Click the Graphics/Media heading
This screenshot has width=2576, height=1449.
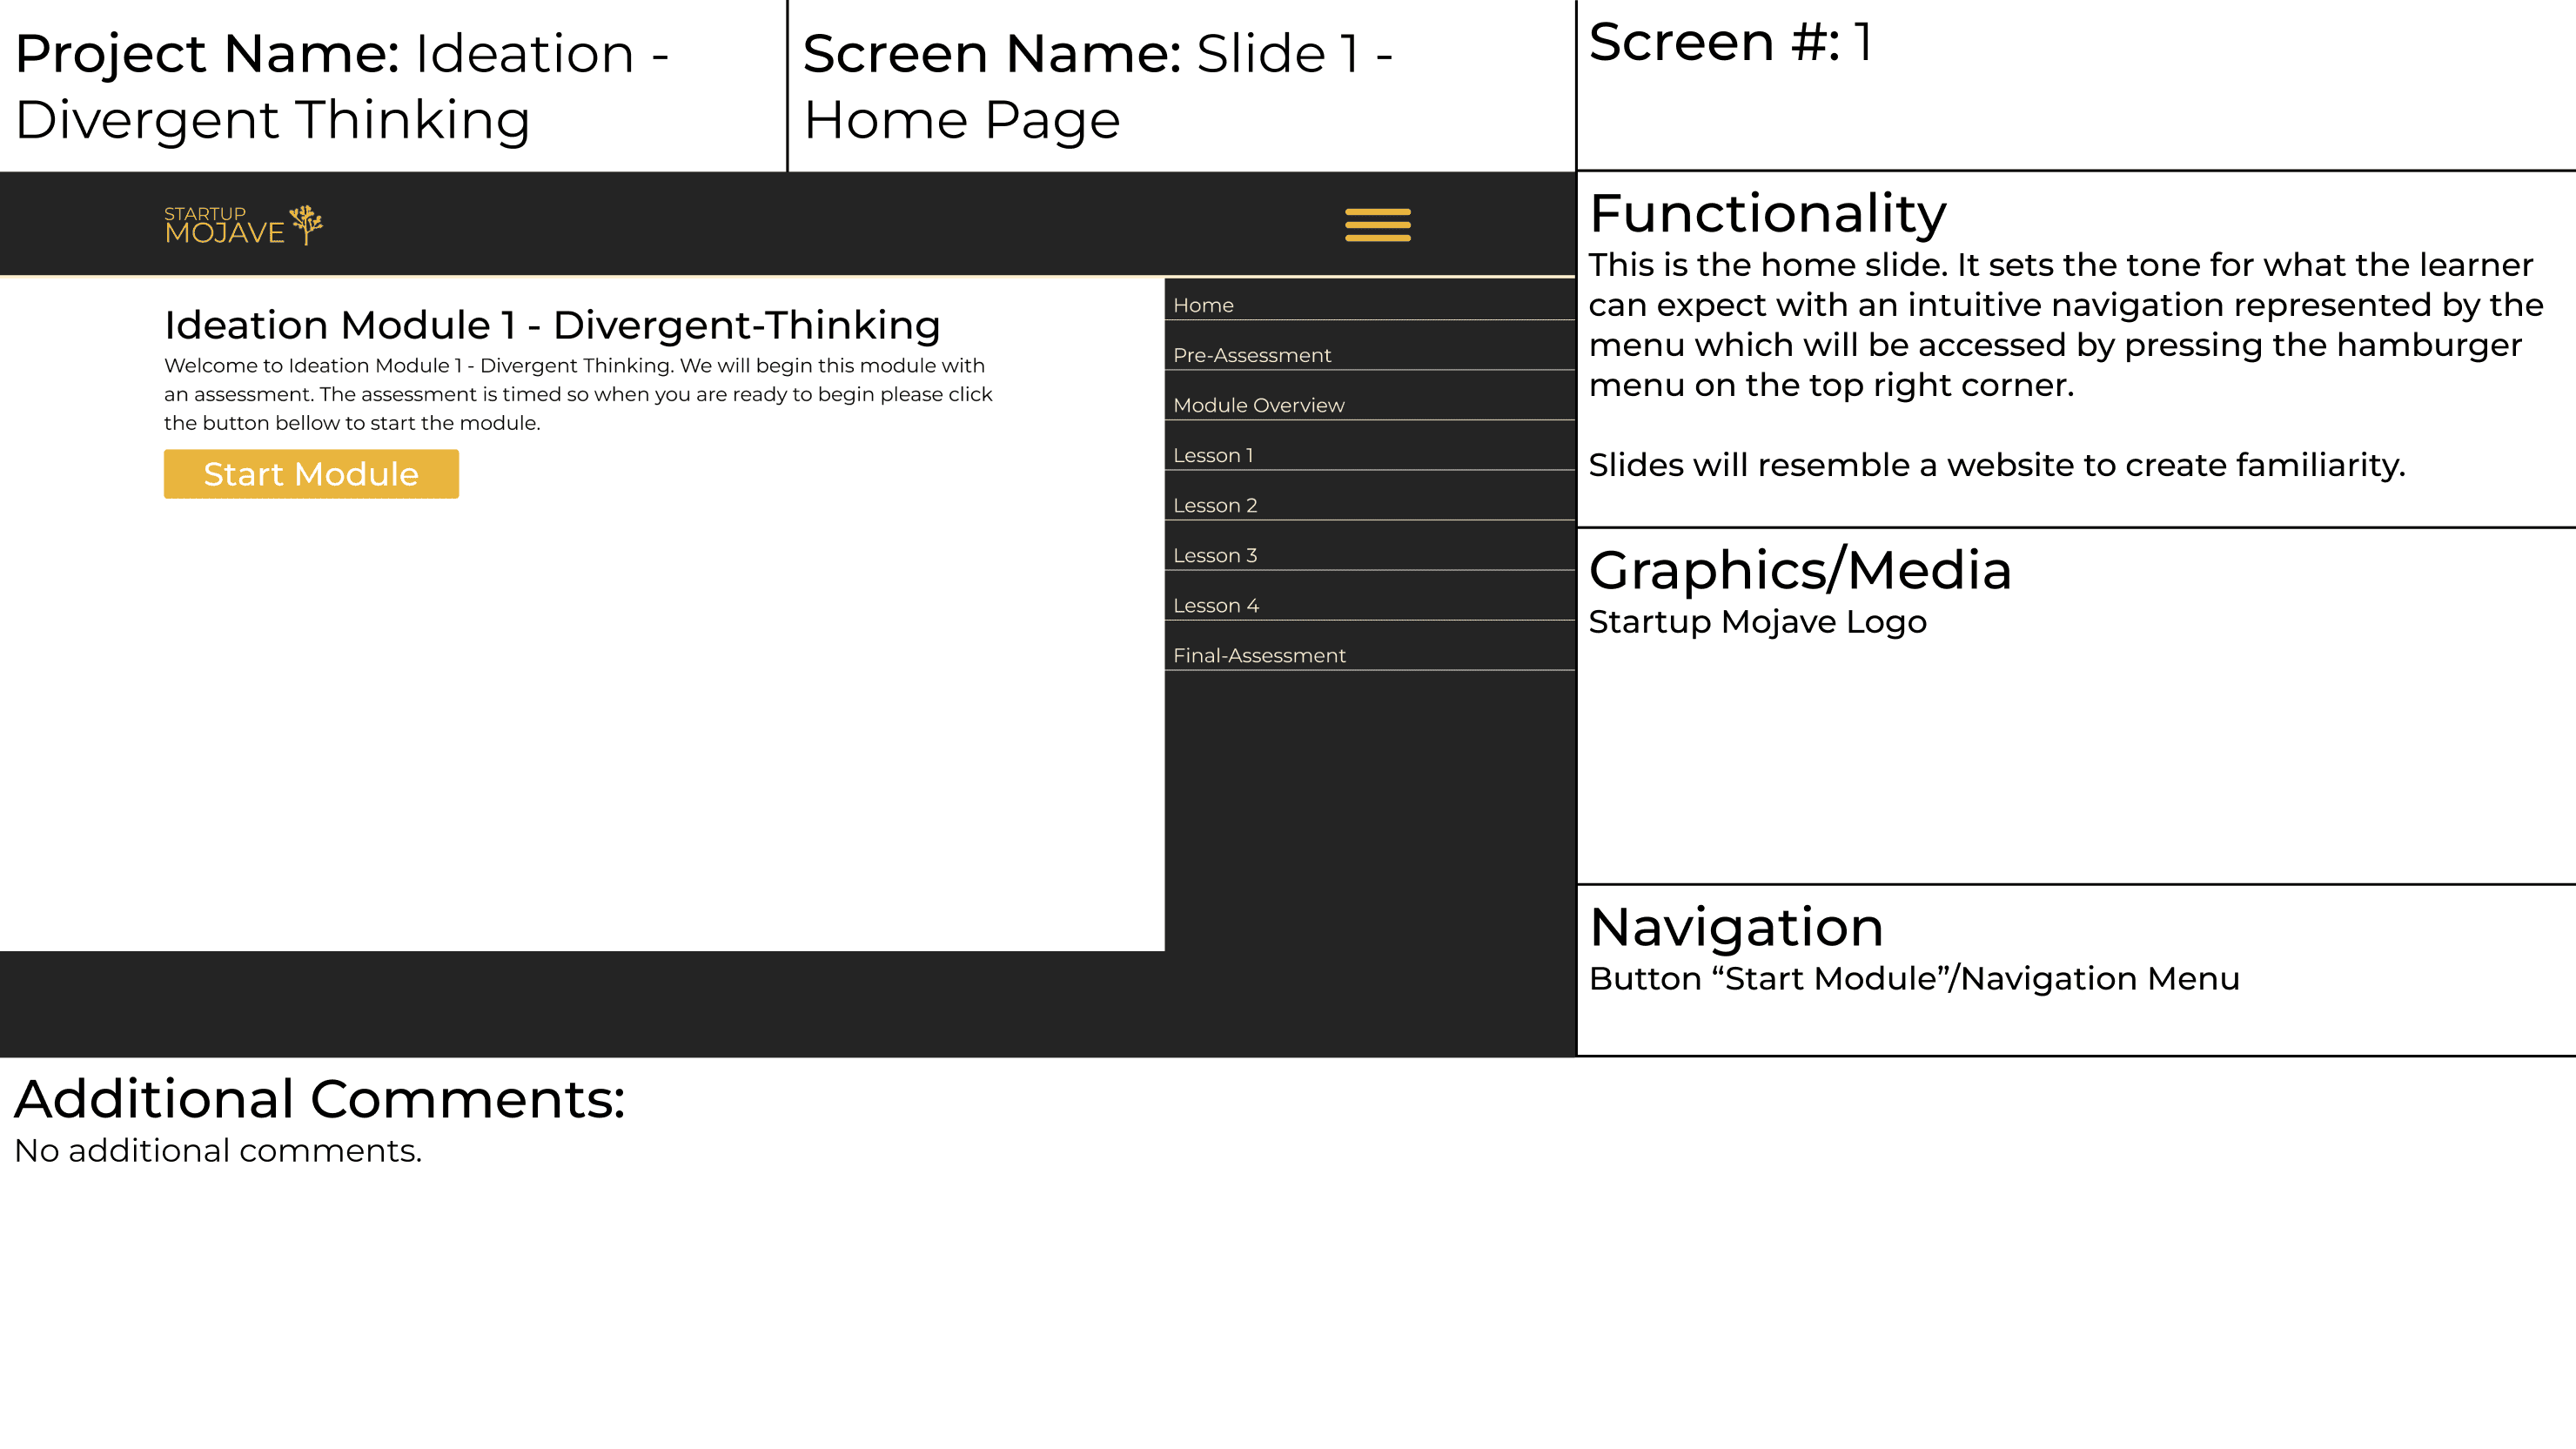tap(1799, 570)
